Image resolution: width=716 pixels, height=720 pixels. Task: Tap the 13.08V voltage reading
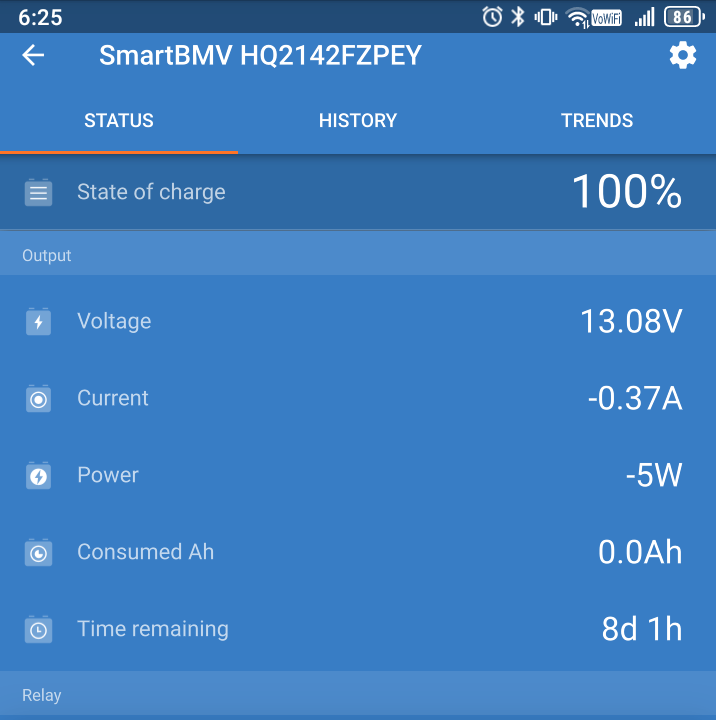[631, 322]
